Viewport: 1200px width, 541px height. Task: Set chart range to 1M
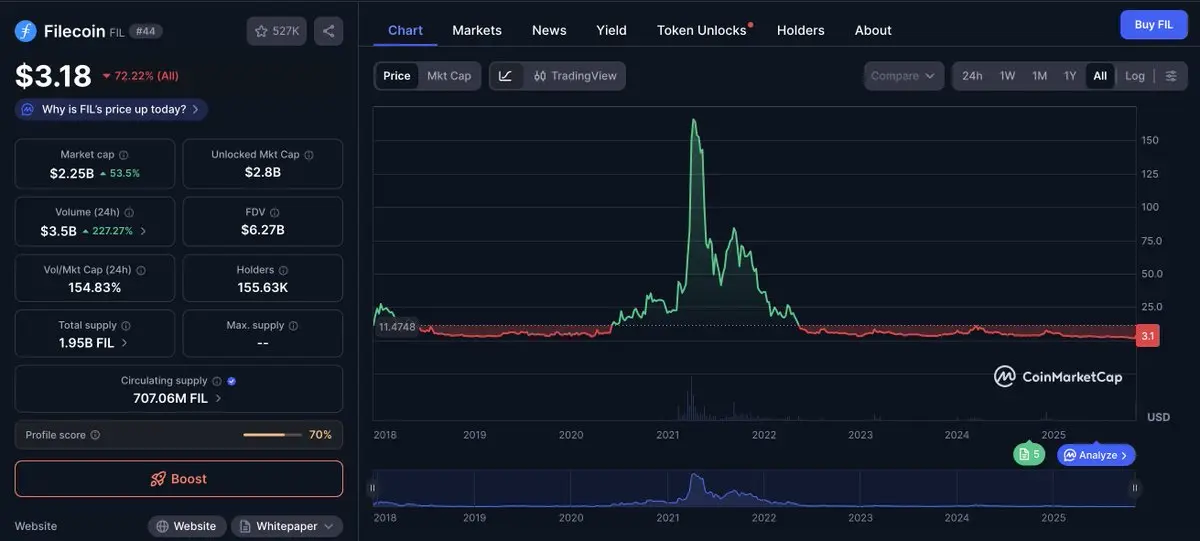coord(1040,76)
